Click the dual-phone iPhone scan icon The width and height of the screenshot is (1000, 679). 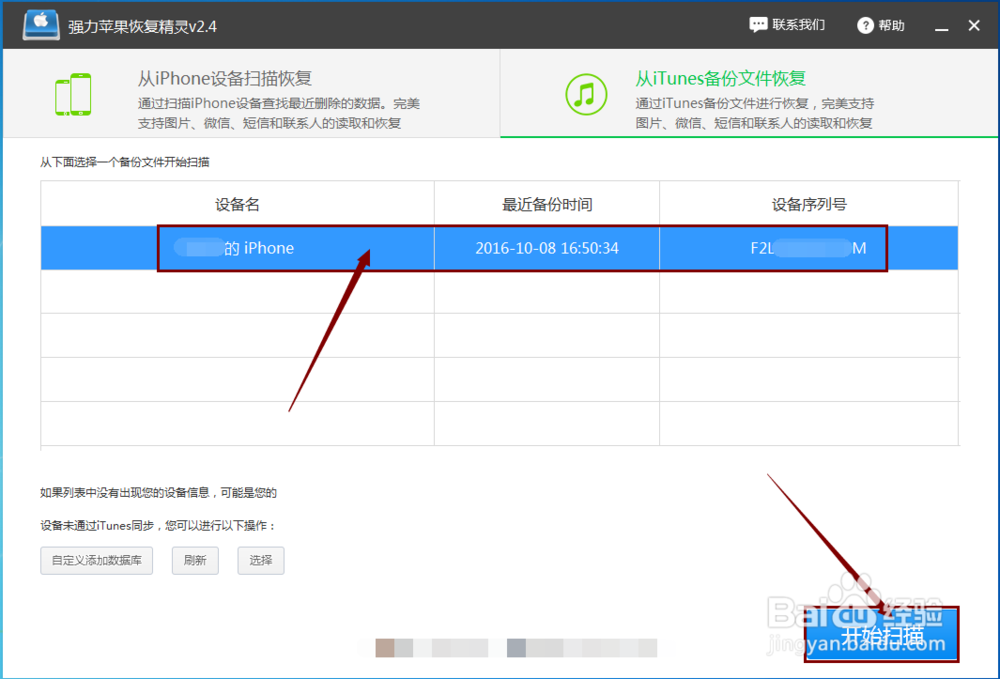tap(73, 93)
